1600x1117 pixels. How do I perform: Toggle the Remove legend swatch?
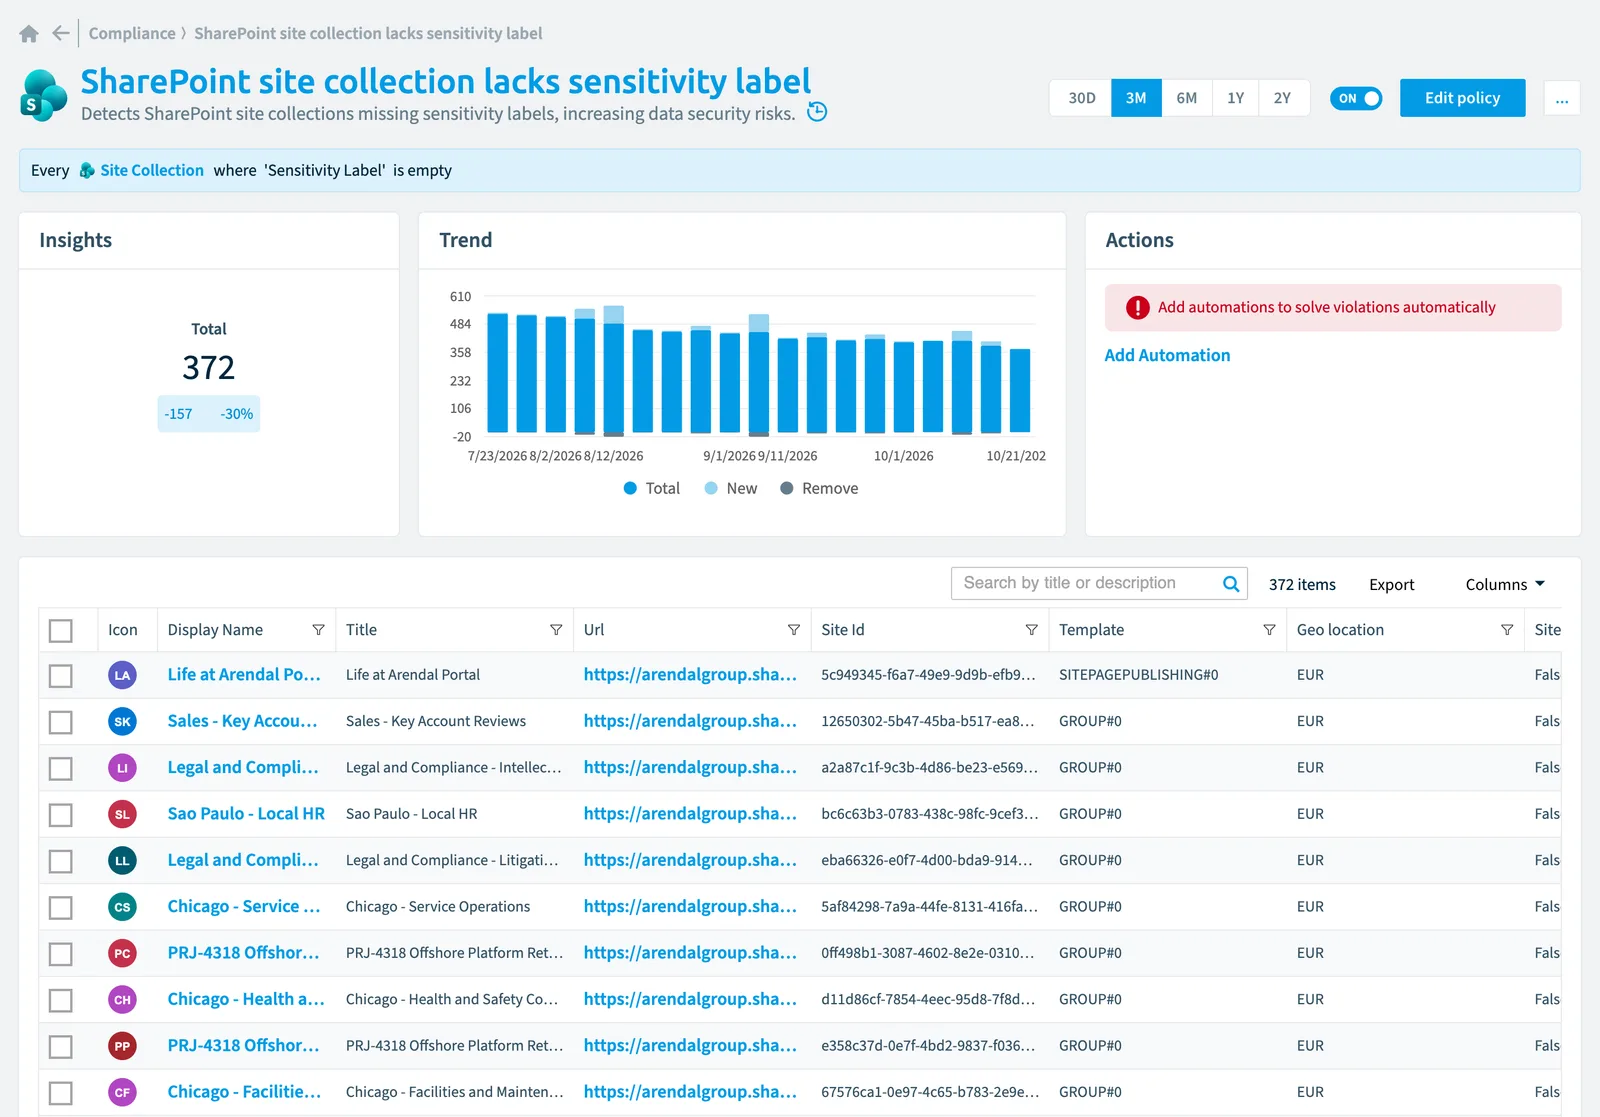(x=787, y=488)
